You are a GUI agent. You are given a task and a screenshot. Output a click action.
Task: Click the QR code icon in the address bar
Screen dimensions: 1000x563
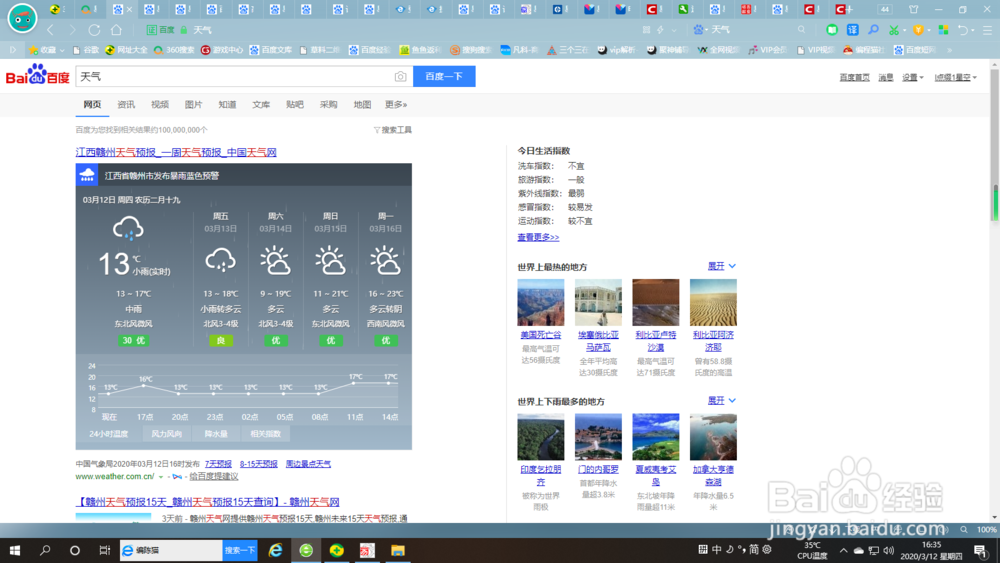(646, 30)
